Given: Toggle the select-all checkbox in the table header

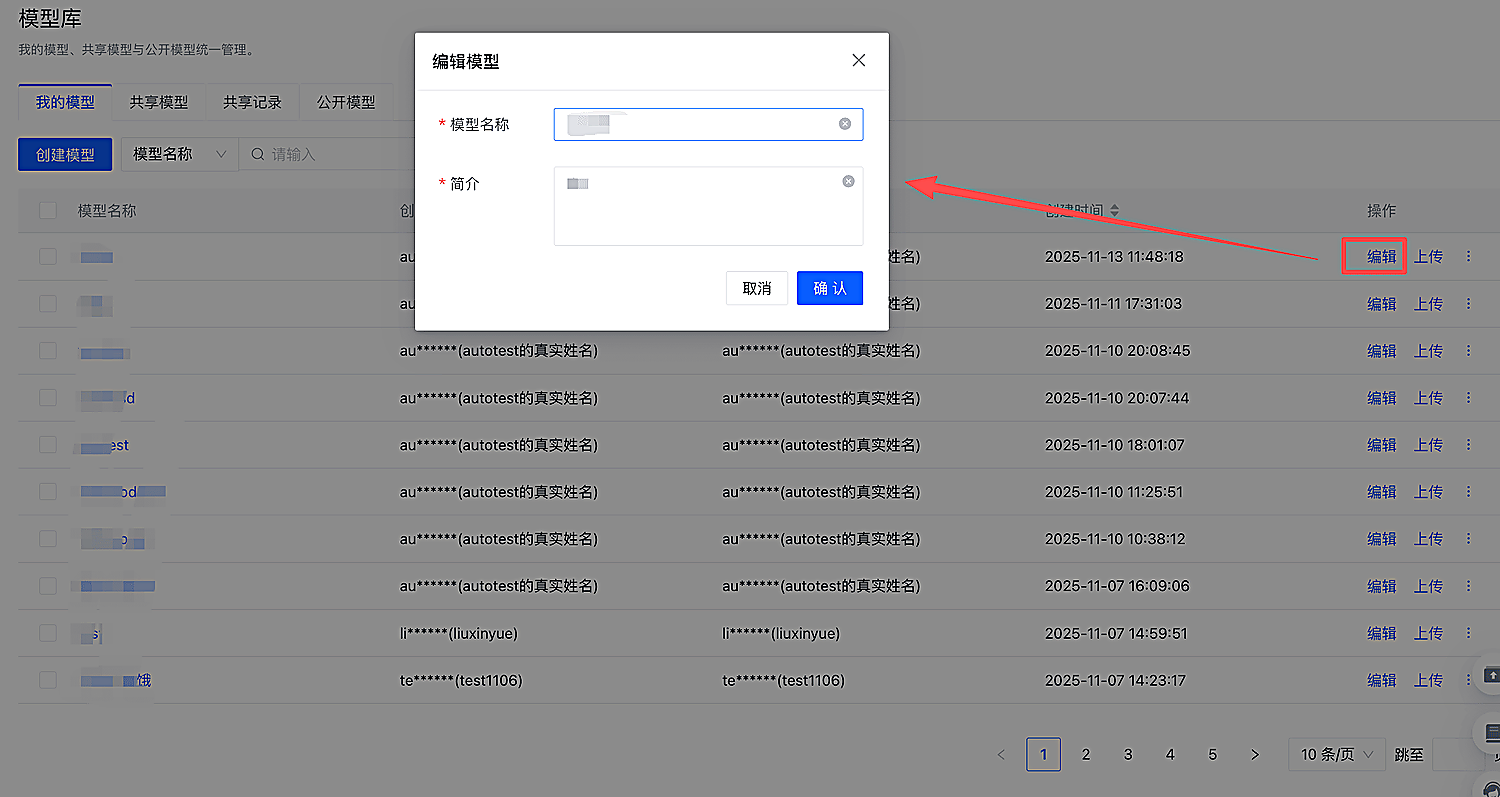Looking at the screenshot, I should pyautogui.click(x=48, y=210).
